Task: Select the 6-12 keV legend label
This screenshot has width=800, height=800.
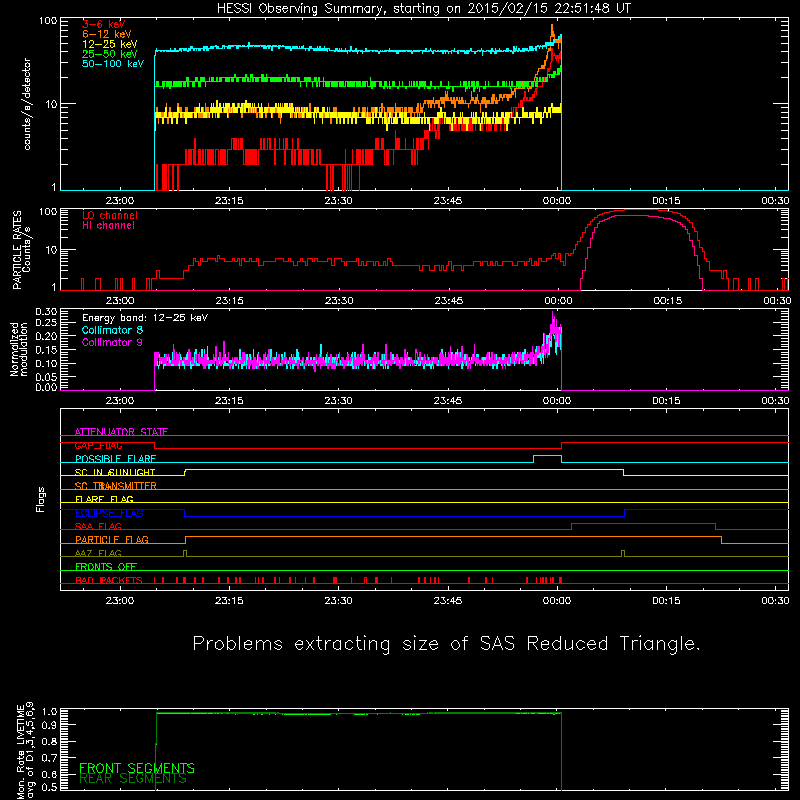Action: (x=107, y=34)
